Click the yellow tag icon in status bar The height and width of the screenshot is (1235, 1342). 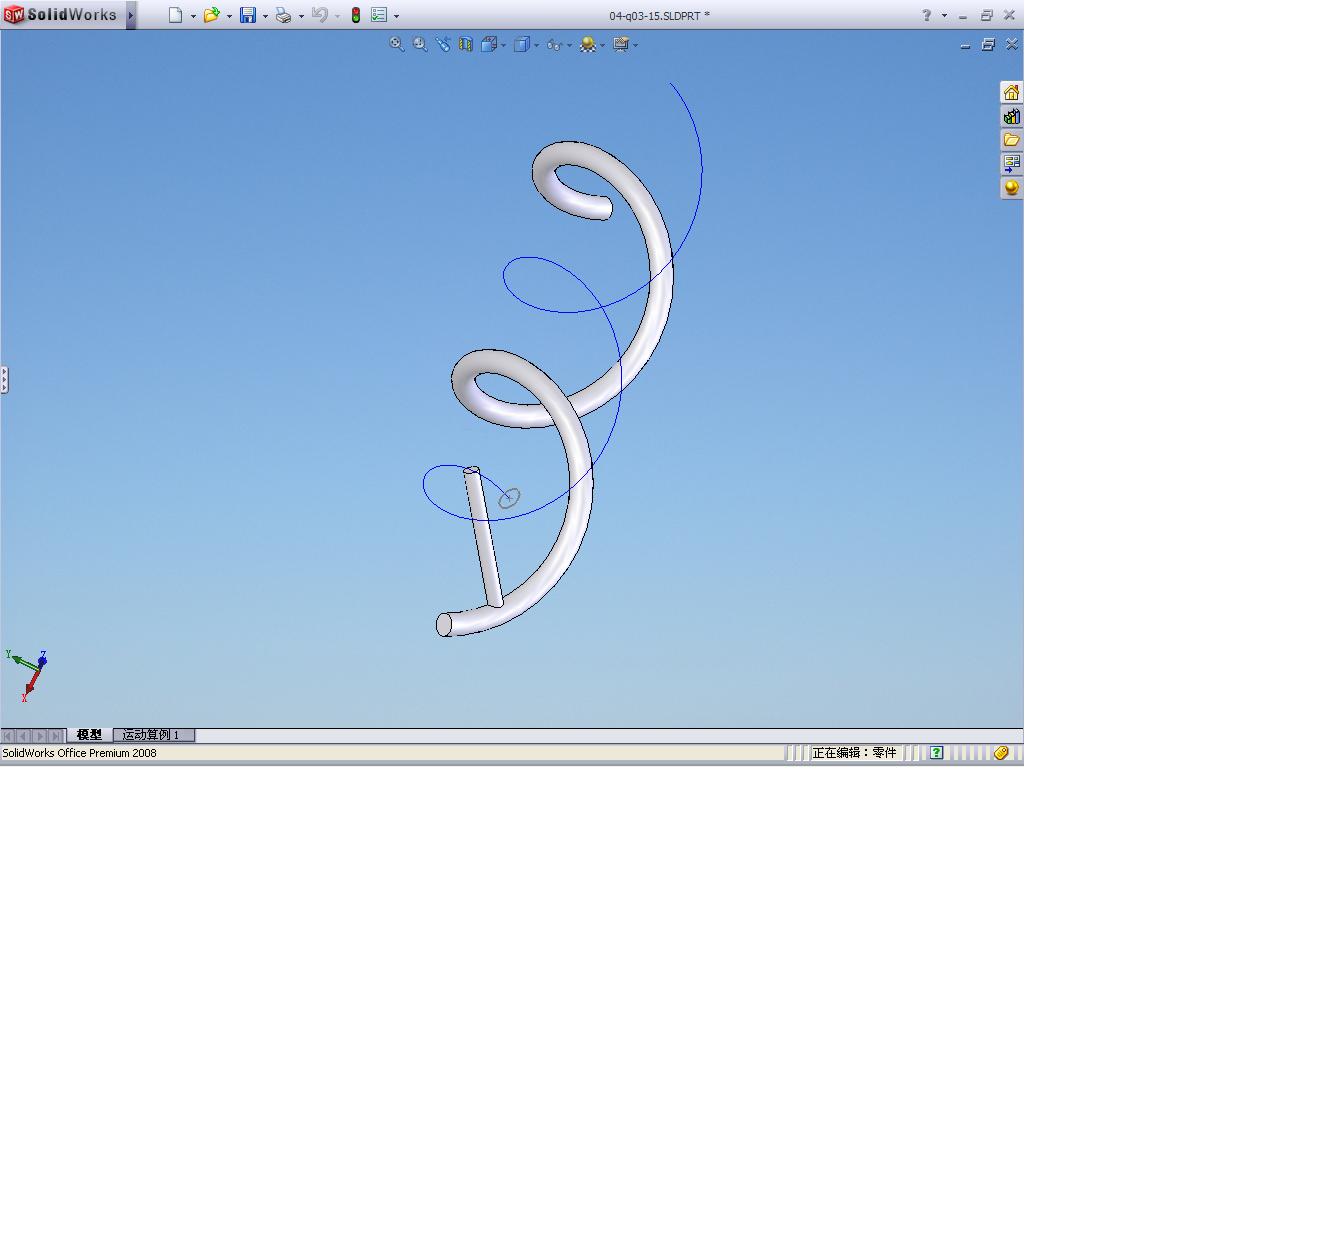(1001, 753)
